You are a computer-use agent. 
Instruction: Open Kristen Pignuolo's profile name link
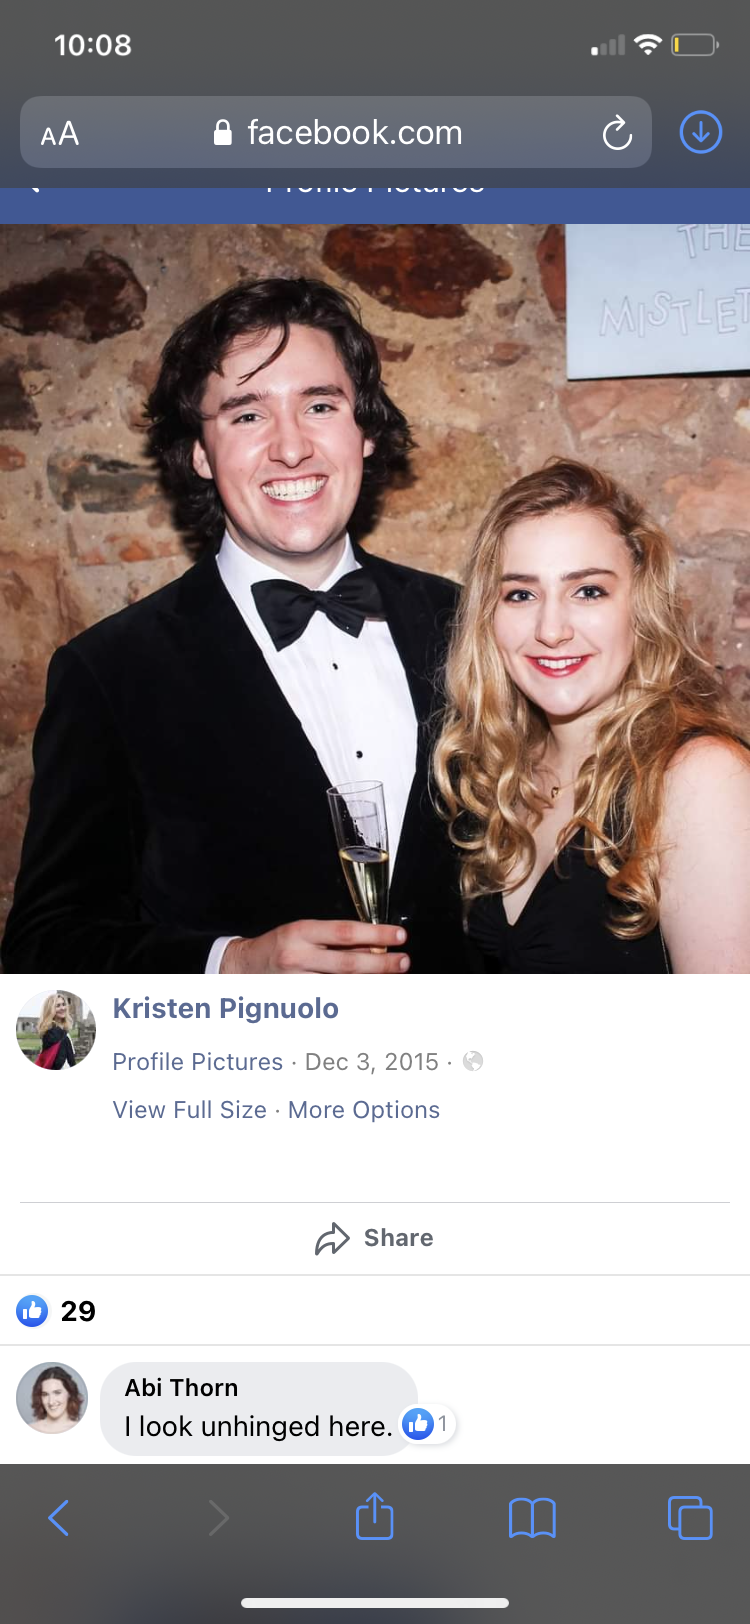[225, 1008]
